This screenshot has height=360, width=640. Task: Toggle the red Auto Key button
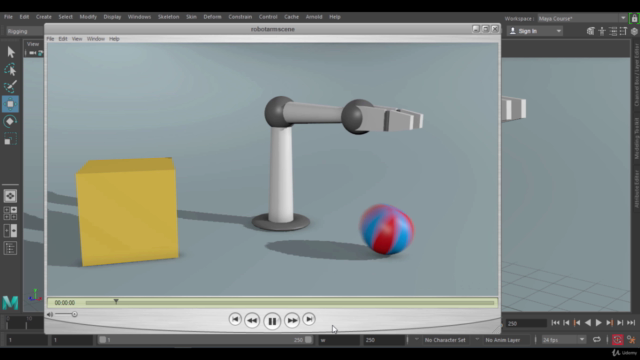point(617,340)
